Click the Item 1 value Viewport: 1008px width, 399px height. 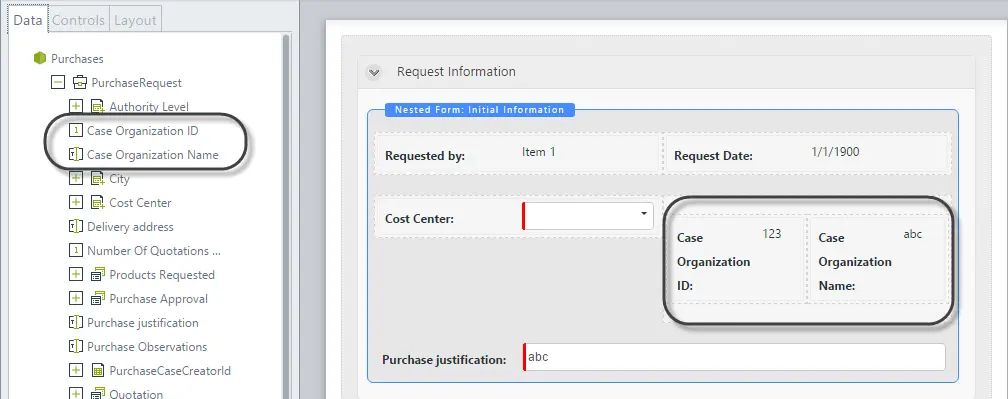tap(539, 152)
